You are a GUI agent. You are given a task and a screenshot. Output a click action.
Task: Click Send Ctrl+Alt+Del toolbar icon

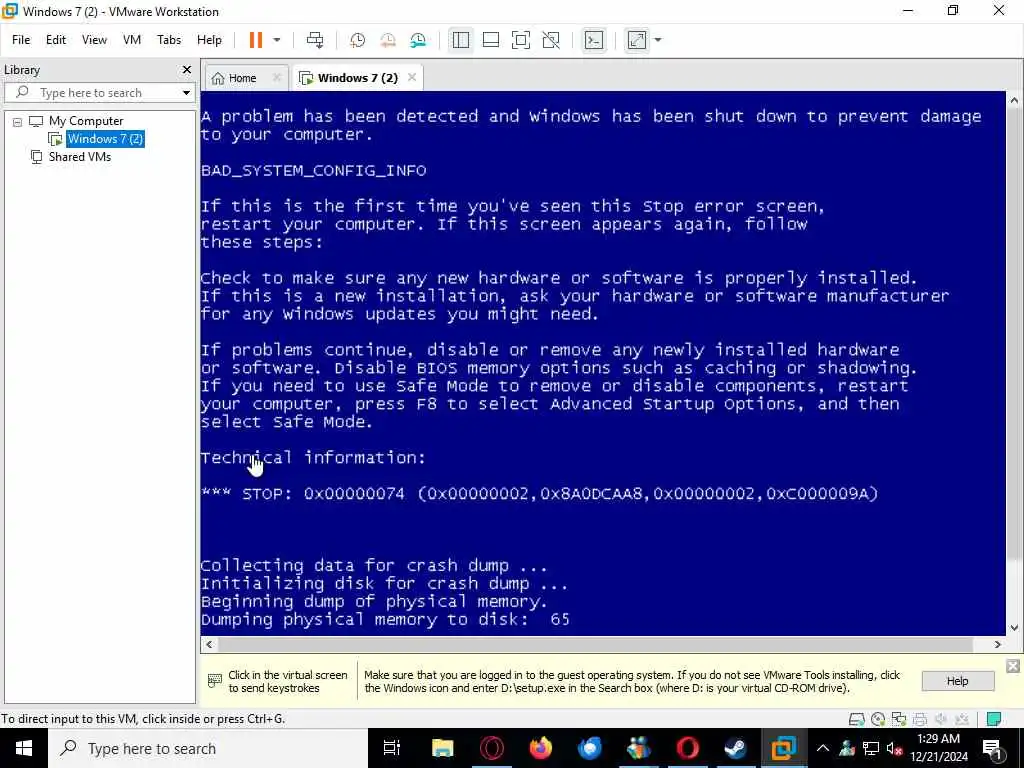pos(315,40)
